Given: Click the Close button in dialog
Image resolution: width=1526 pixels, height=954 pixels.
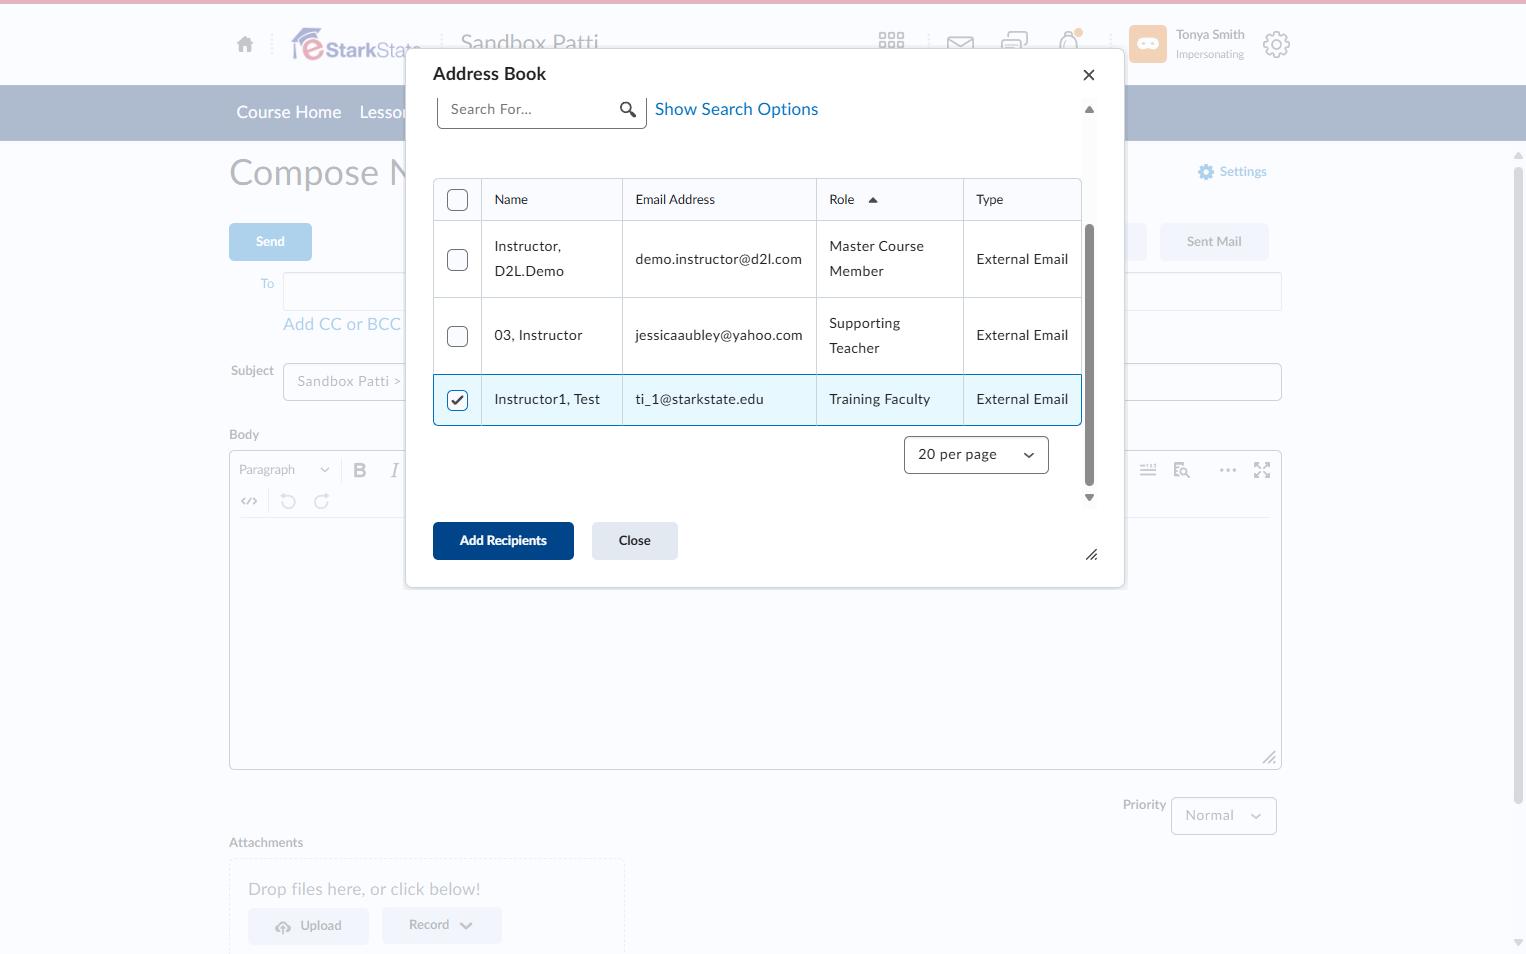Looking at the screenshot, I should [x=634, y=541].
